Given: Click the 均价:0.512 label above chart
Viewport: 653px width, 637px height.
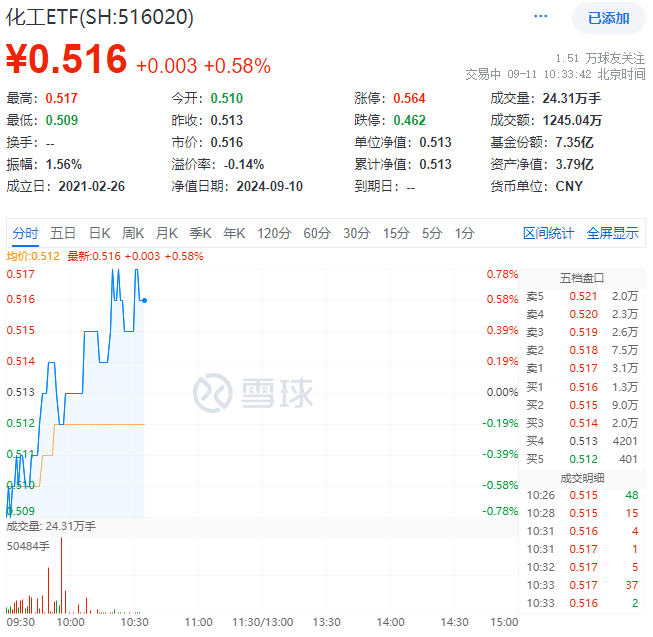Looking at the screenshot, I should click(x=33, y=256).
